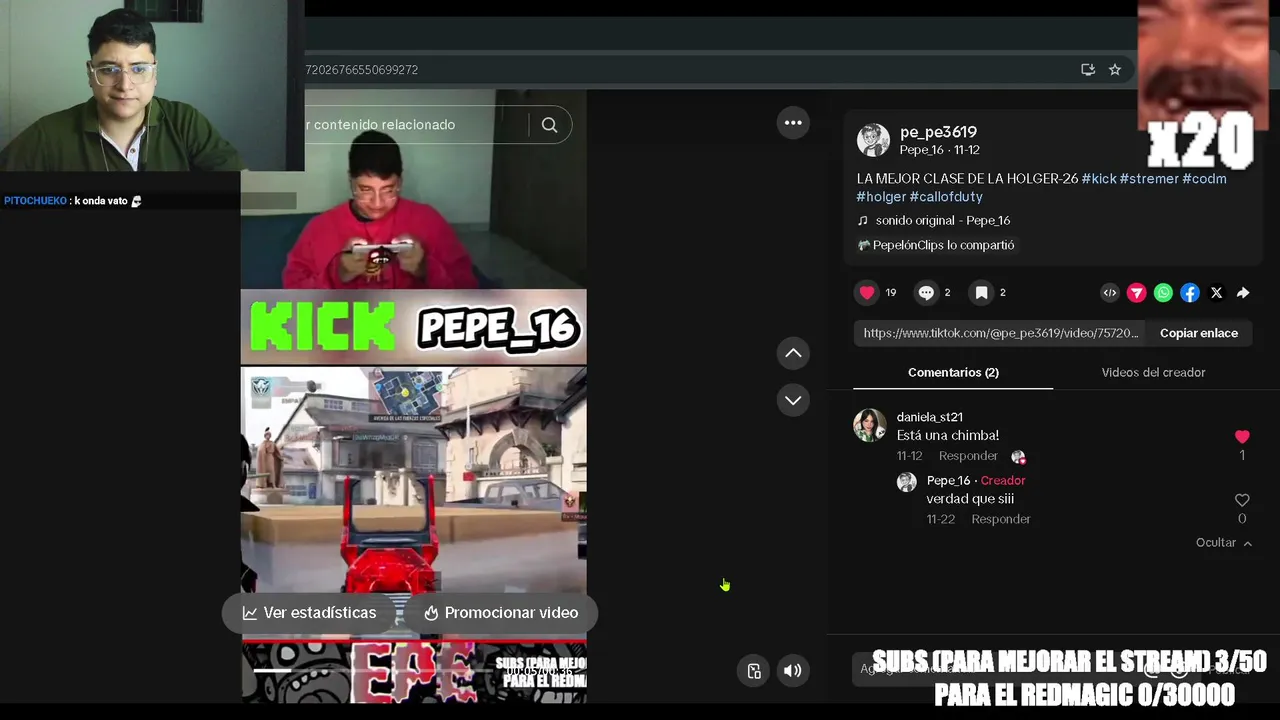
Task: Click PepelónClips lo compartió text
Action: coord(943,245)
